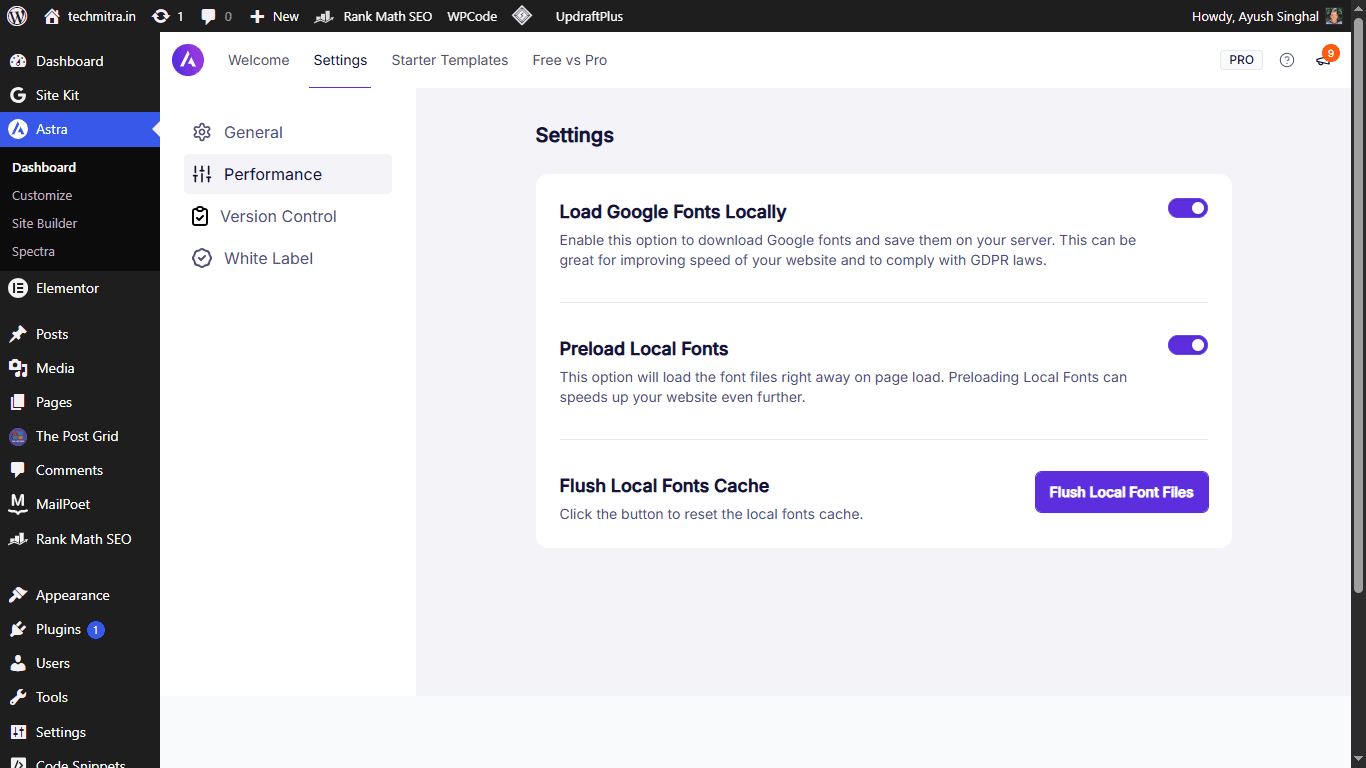
Task: Click the UpdraftPlus diamond icon in admin bar
Action: [x=522, y=15]
